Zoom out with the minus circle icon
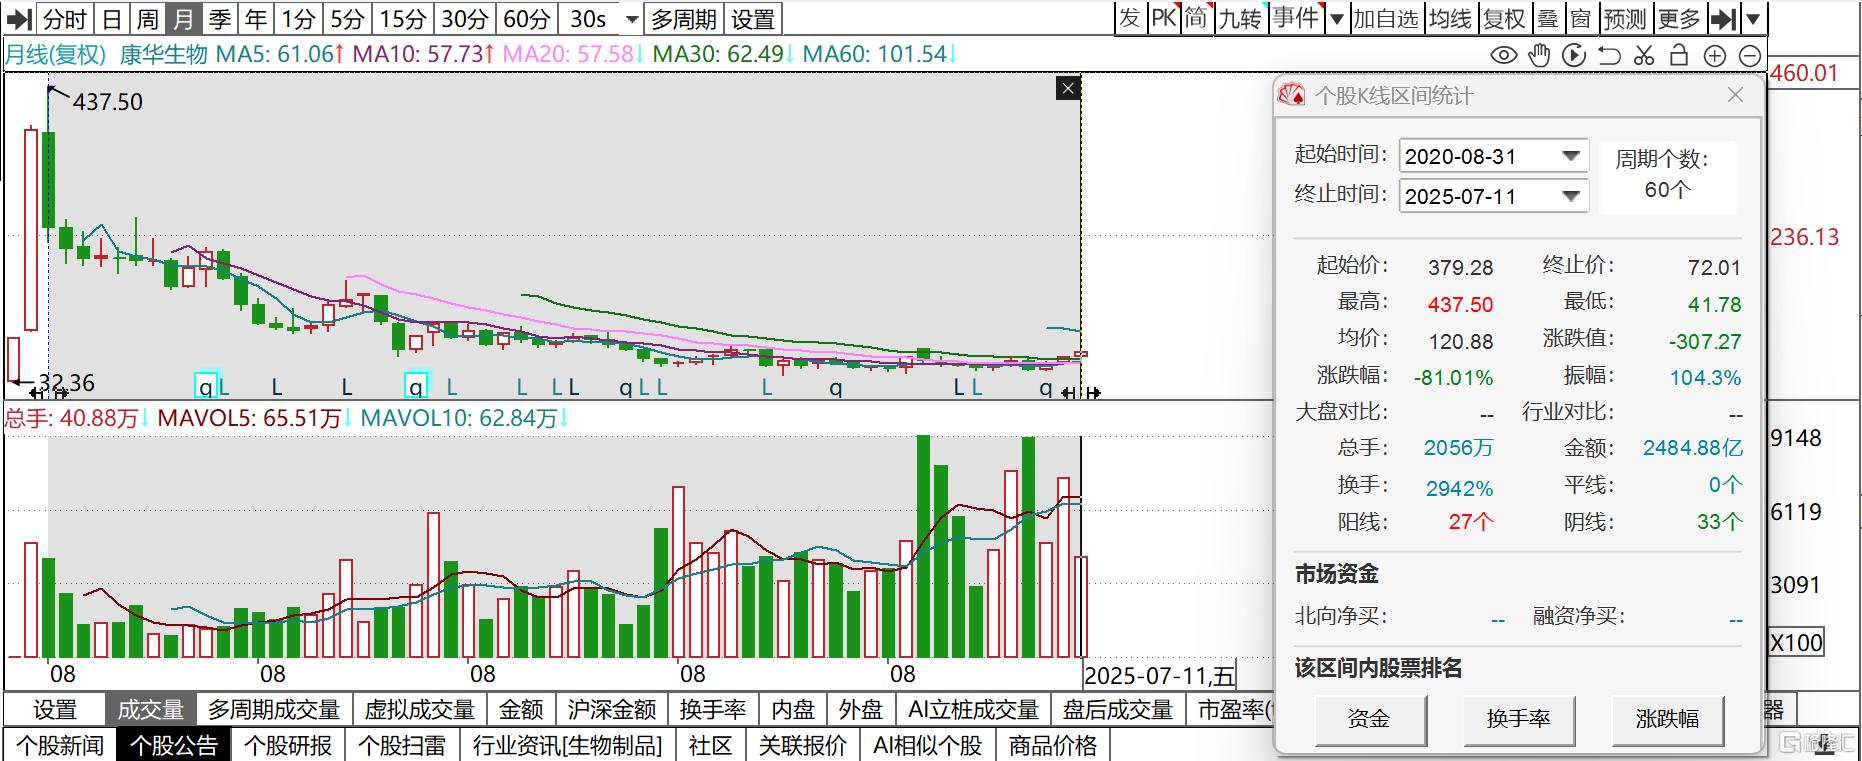Viewport: 1862px width, 761px height. pyautogui.click(x=1750, y=56)
